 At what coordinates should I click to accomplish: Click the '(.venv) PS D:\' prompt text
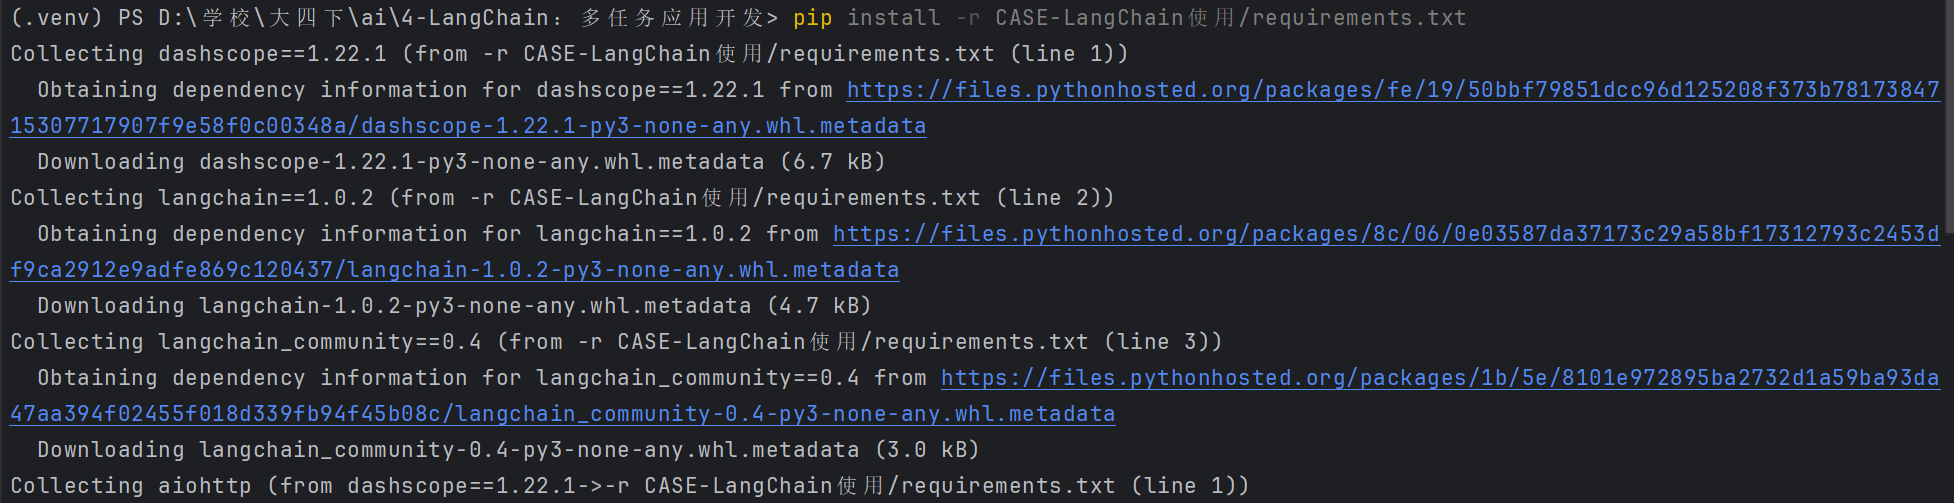[x=103, y=18]
